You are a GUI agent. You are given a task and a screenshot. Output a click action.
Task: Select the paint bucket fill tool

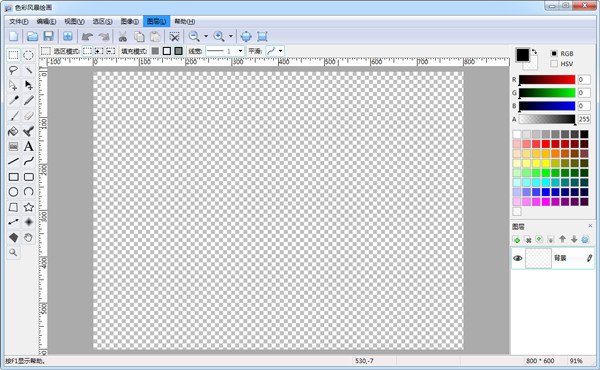pos(13,131)
